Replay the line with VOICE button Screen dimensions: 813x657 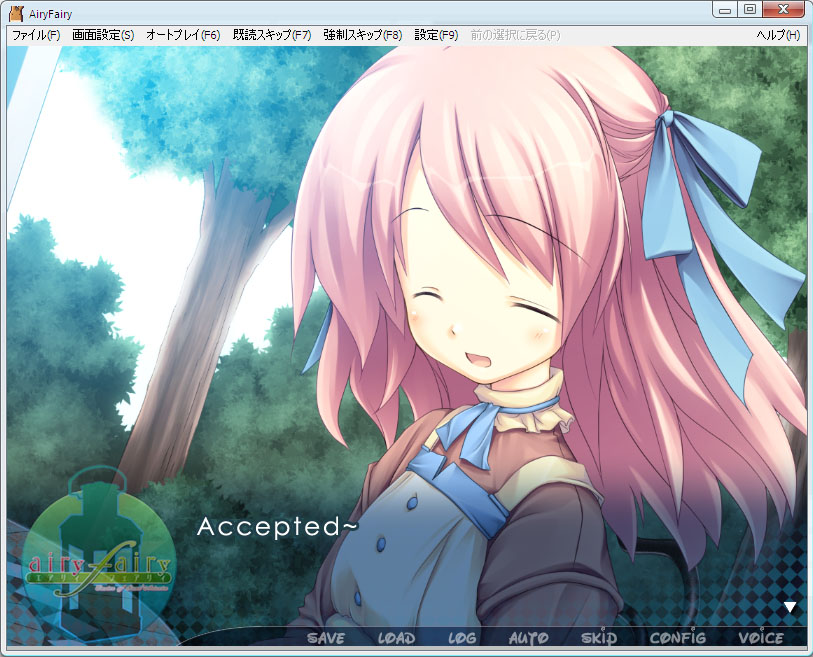coord(761,638)
